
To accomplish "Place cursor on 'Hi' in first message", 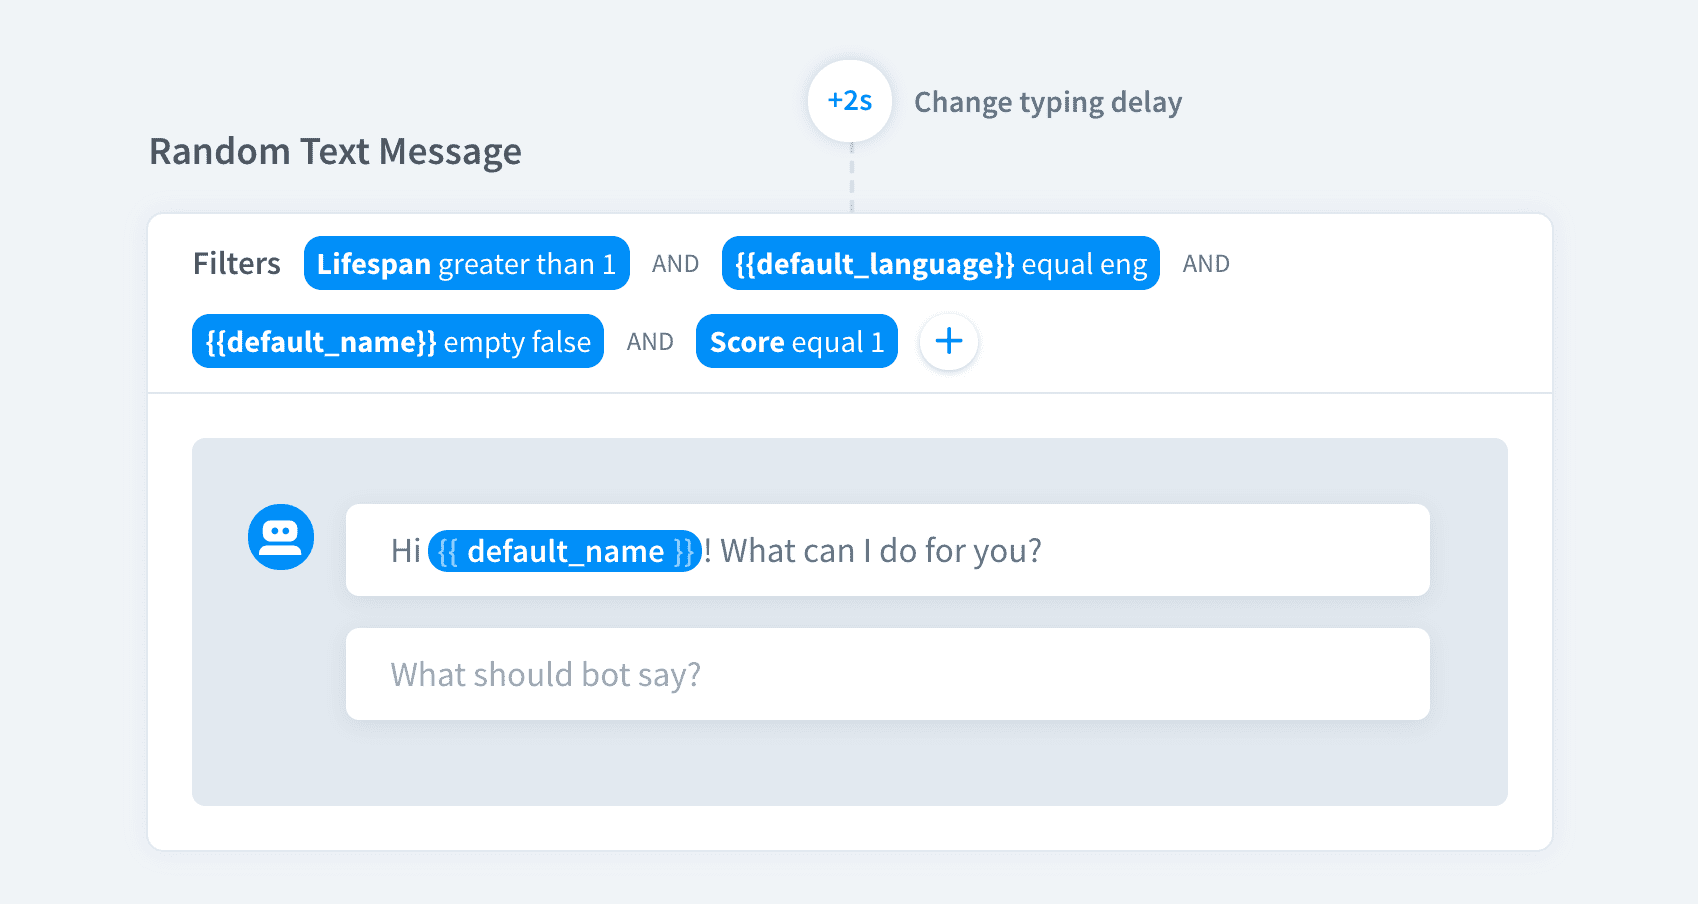I will 405,551.
